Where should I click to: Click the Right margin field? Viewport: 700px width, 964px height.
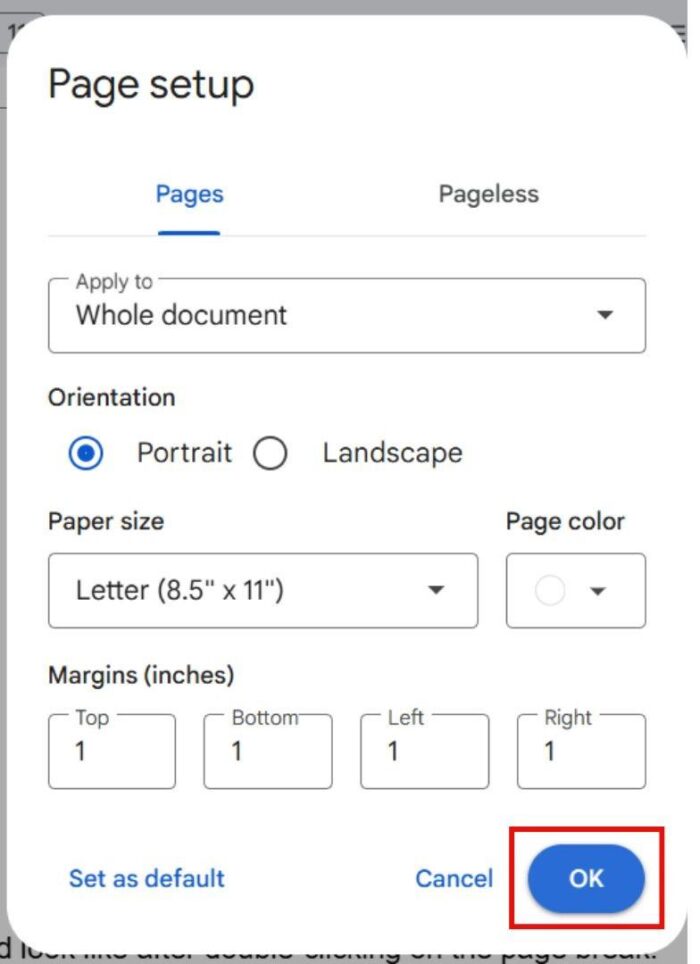(580, 751)
